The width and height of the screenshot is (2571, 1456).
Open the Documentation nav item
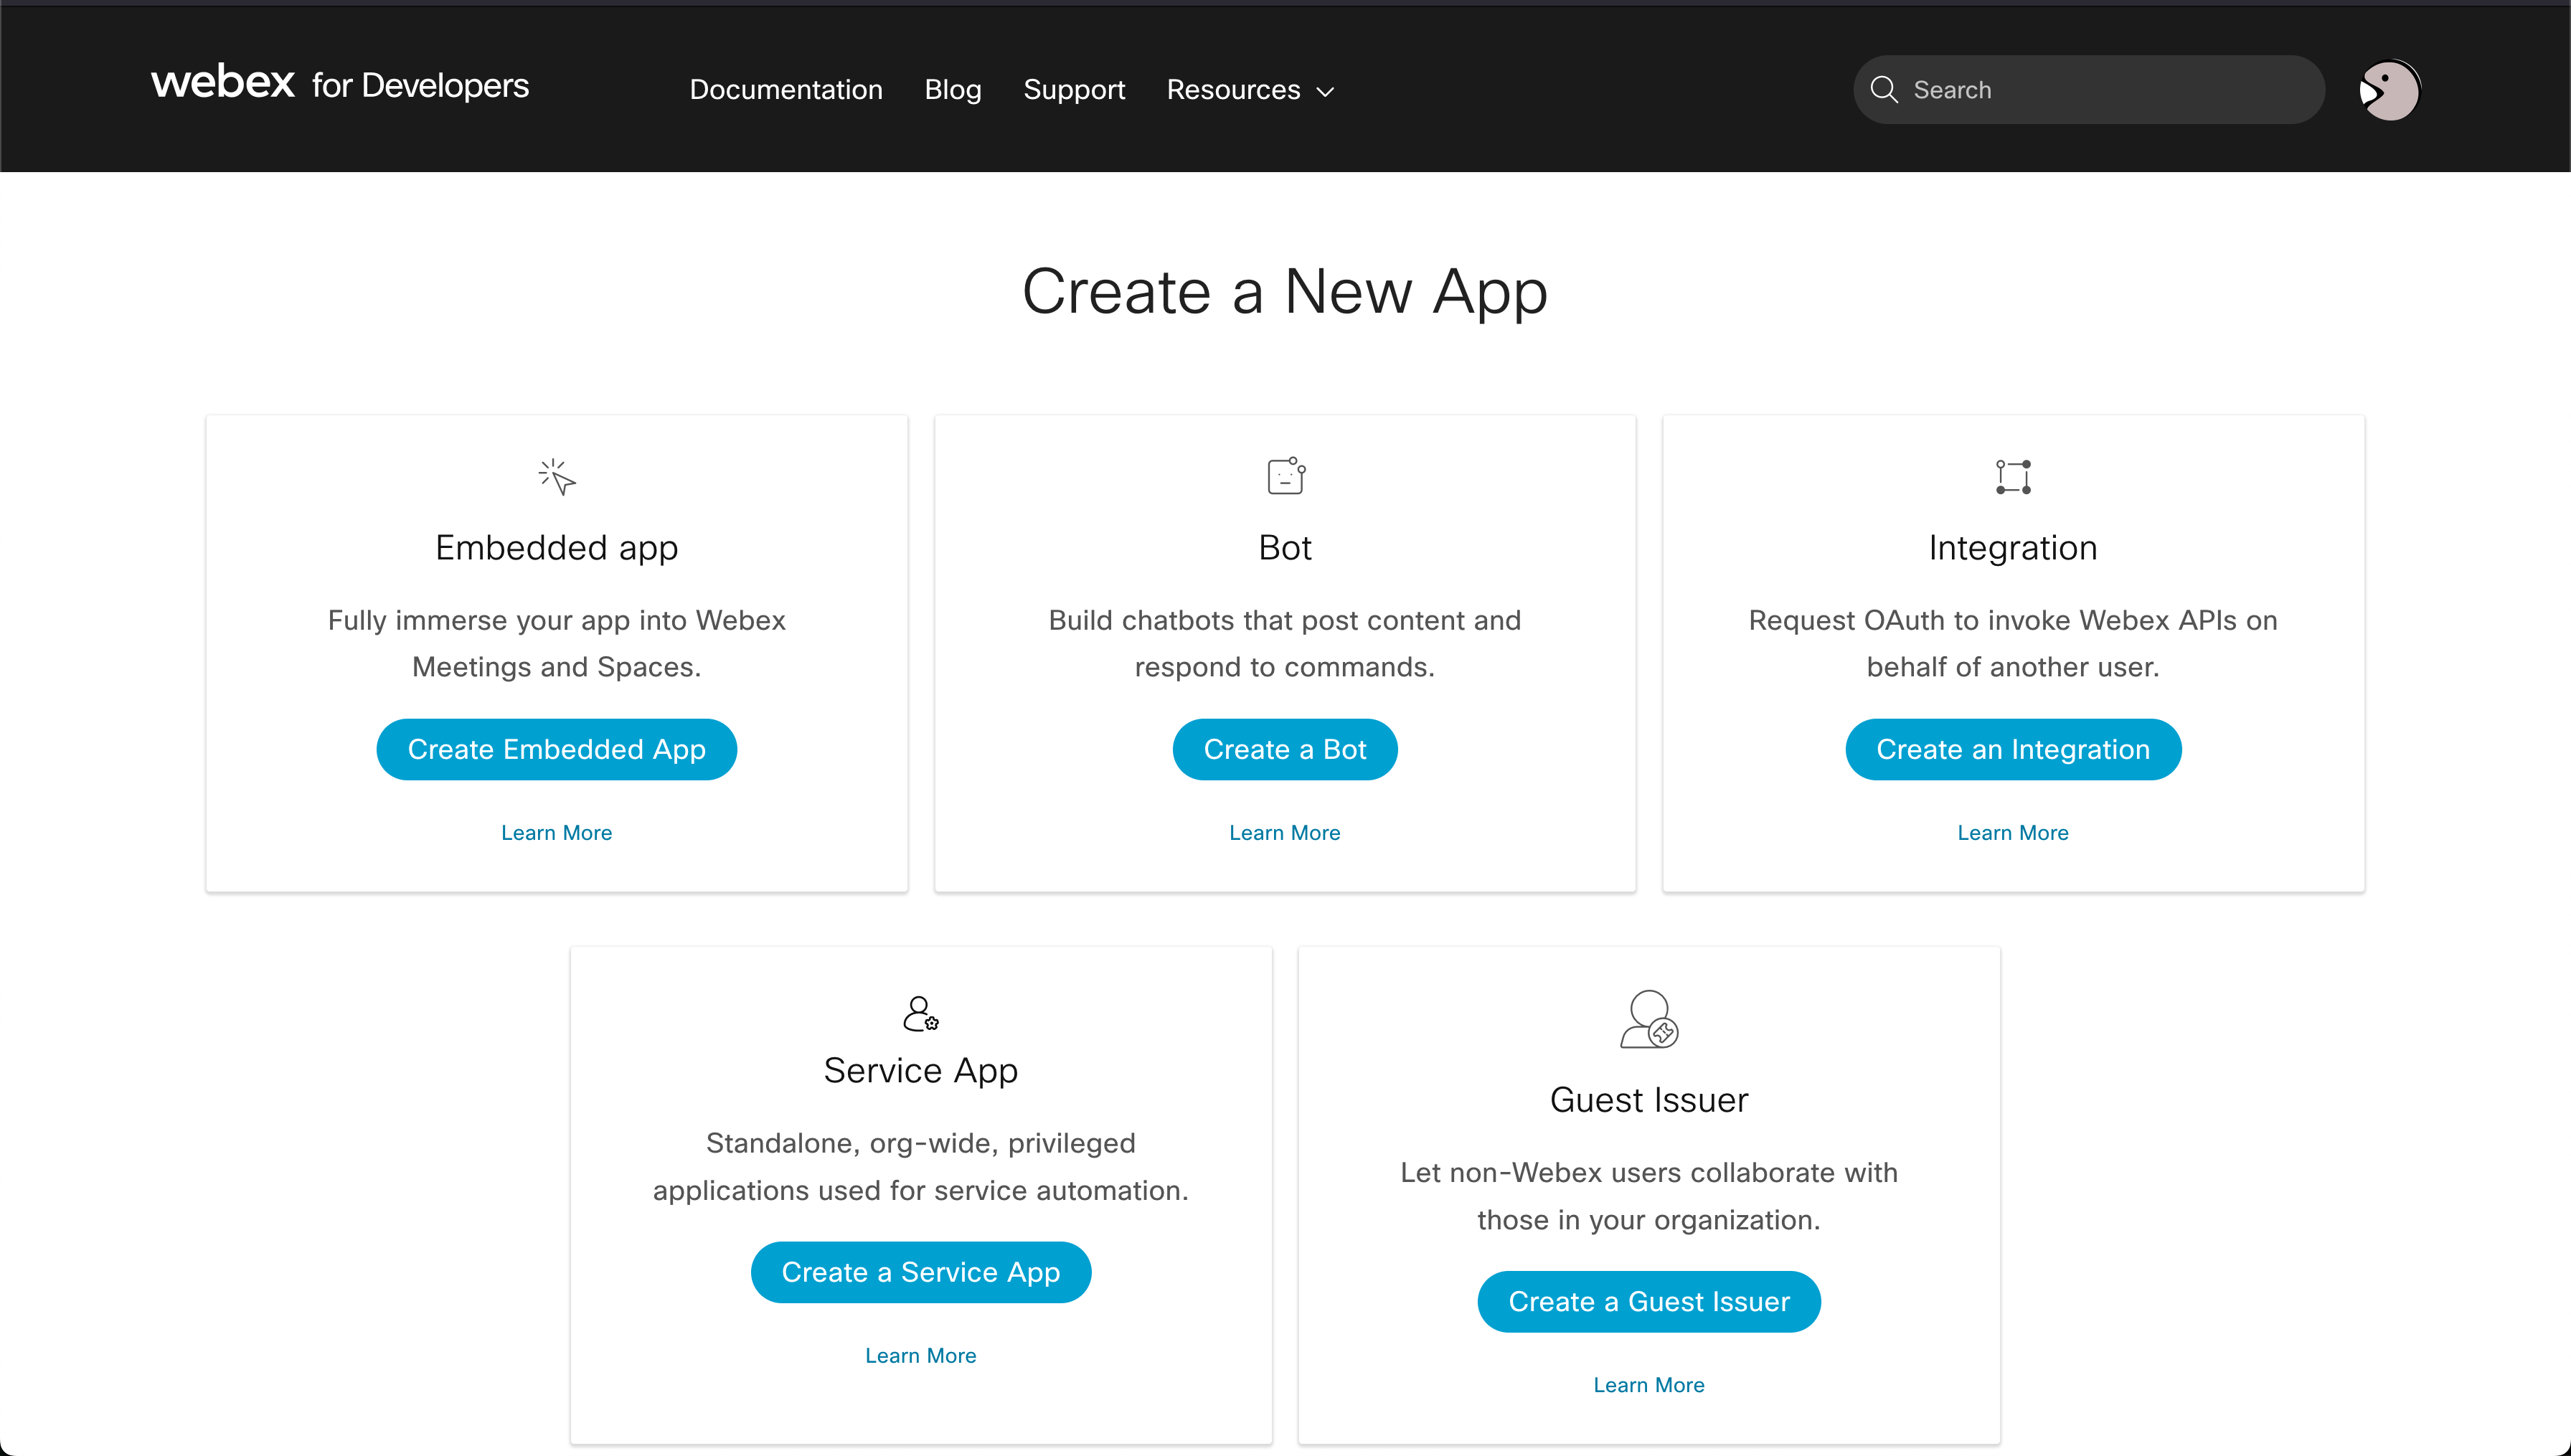point(786,90)
